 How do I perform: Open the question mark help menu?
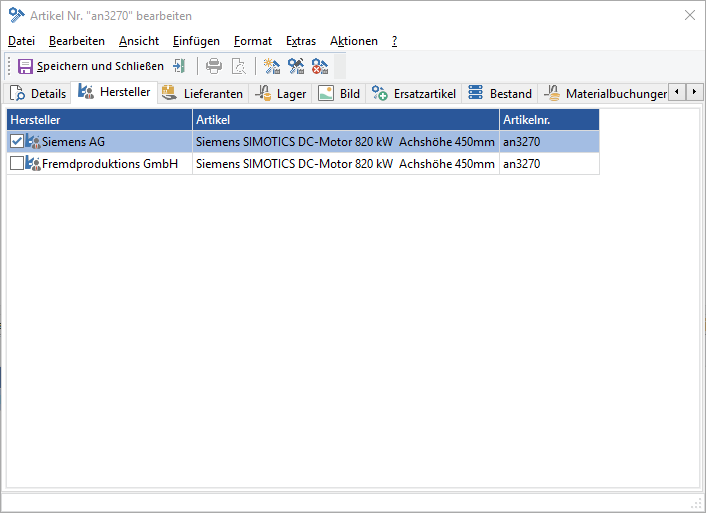394,41
